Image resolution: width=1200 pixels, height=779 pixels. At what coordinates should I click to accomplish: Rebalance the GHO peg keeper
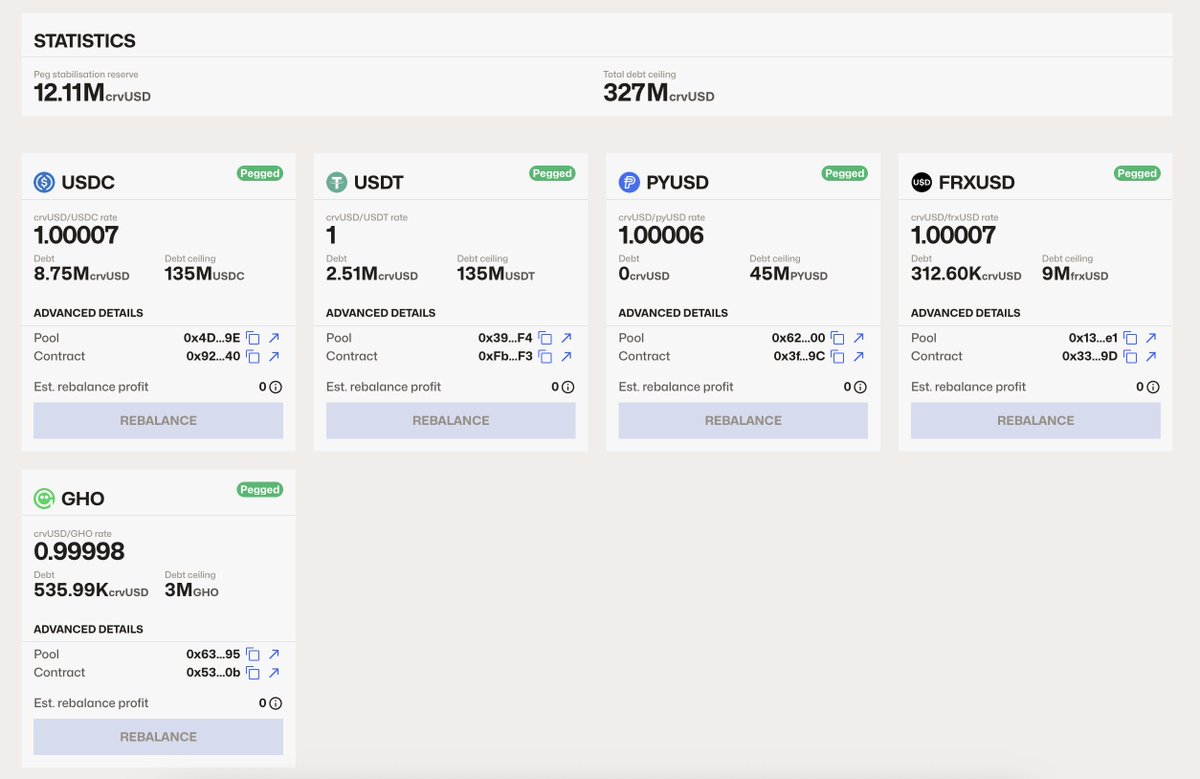158,737
